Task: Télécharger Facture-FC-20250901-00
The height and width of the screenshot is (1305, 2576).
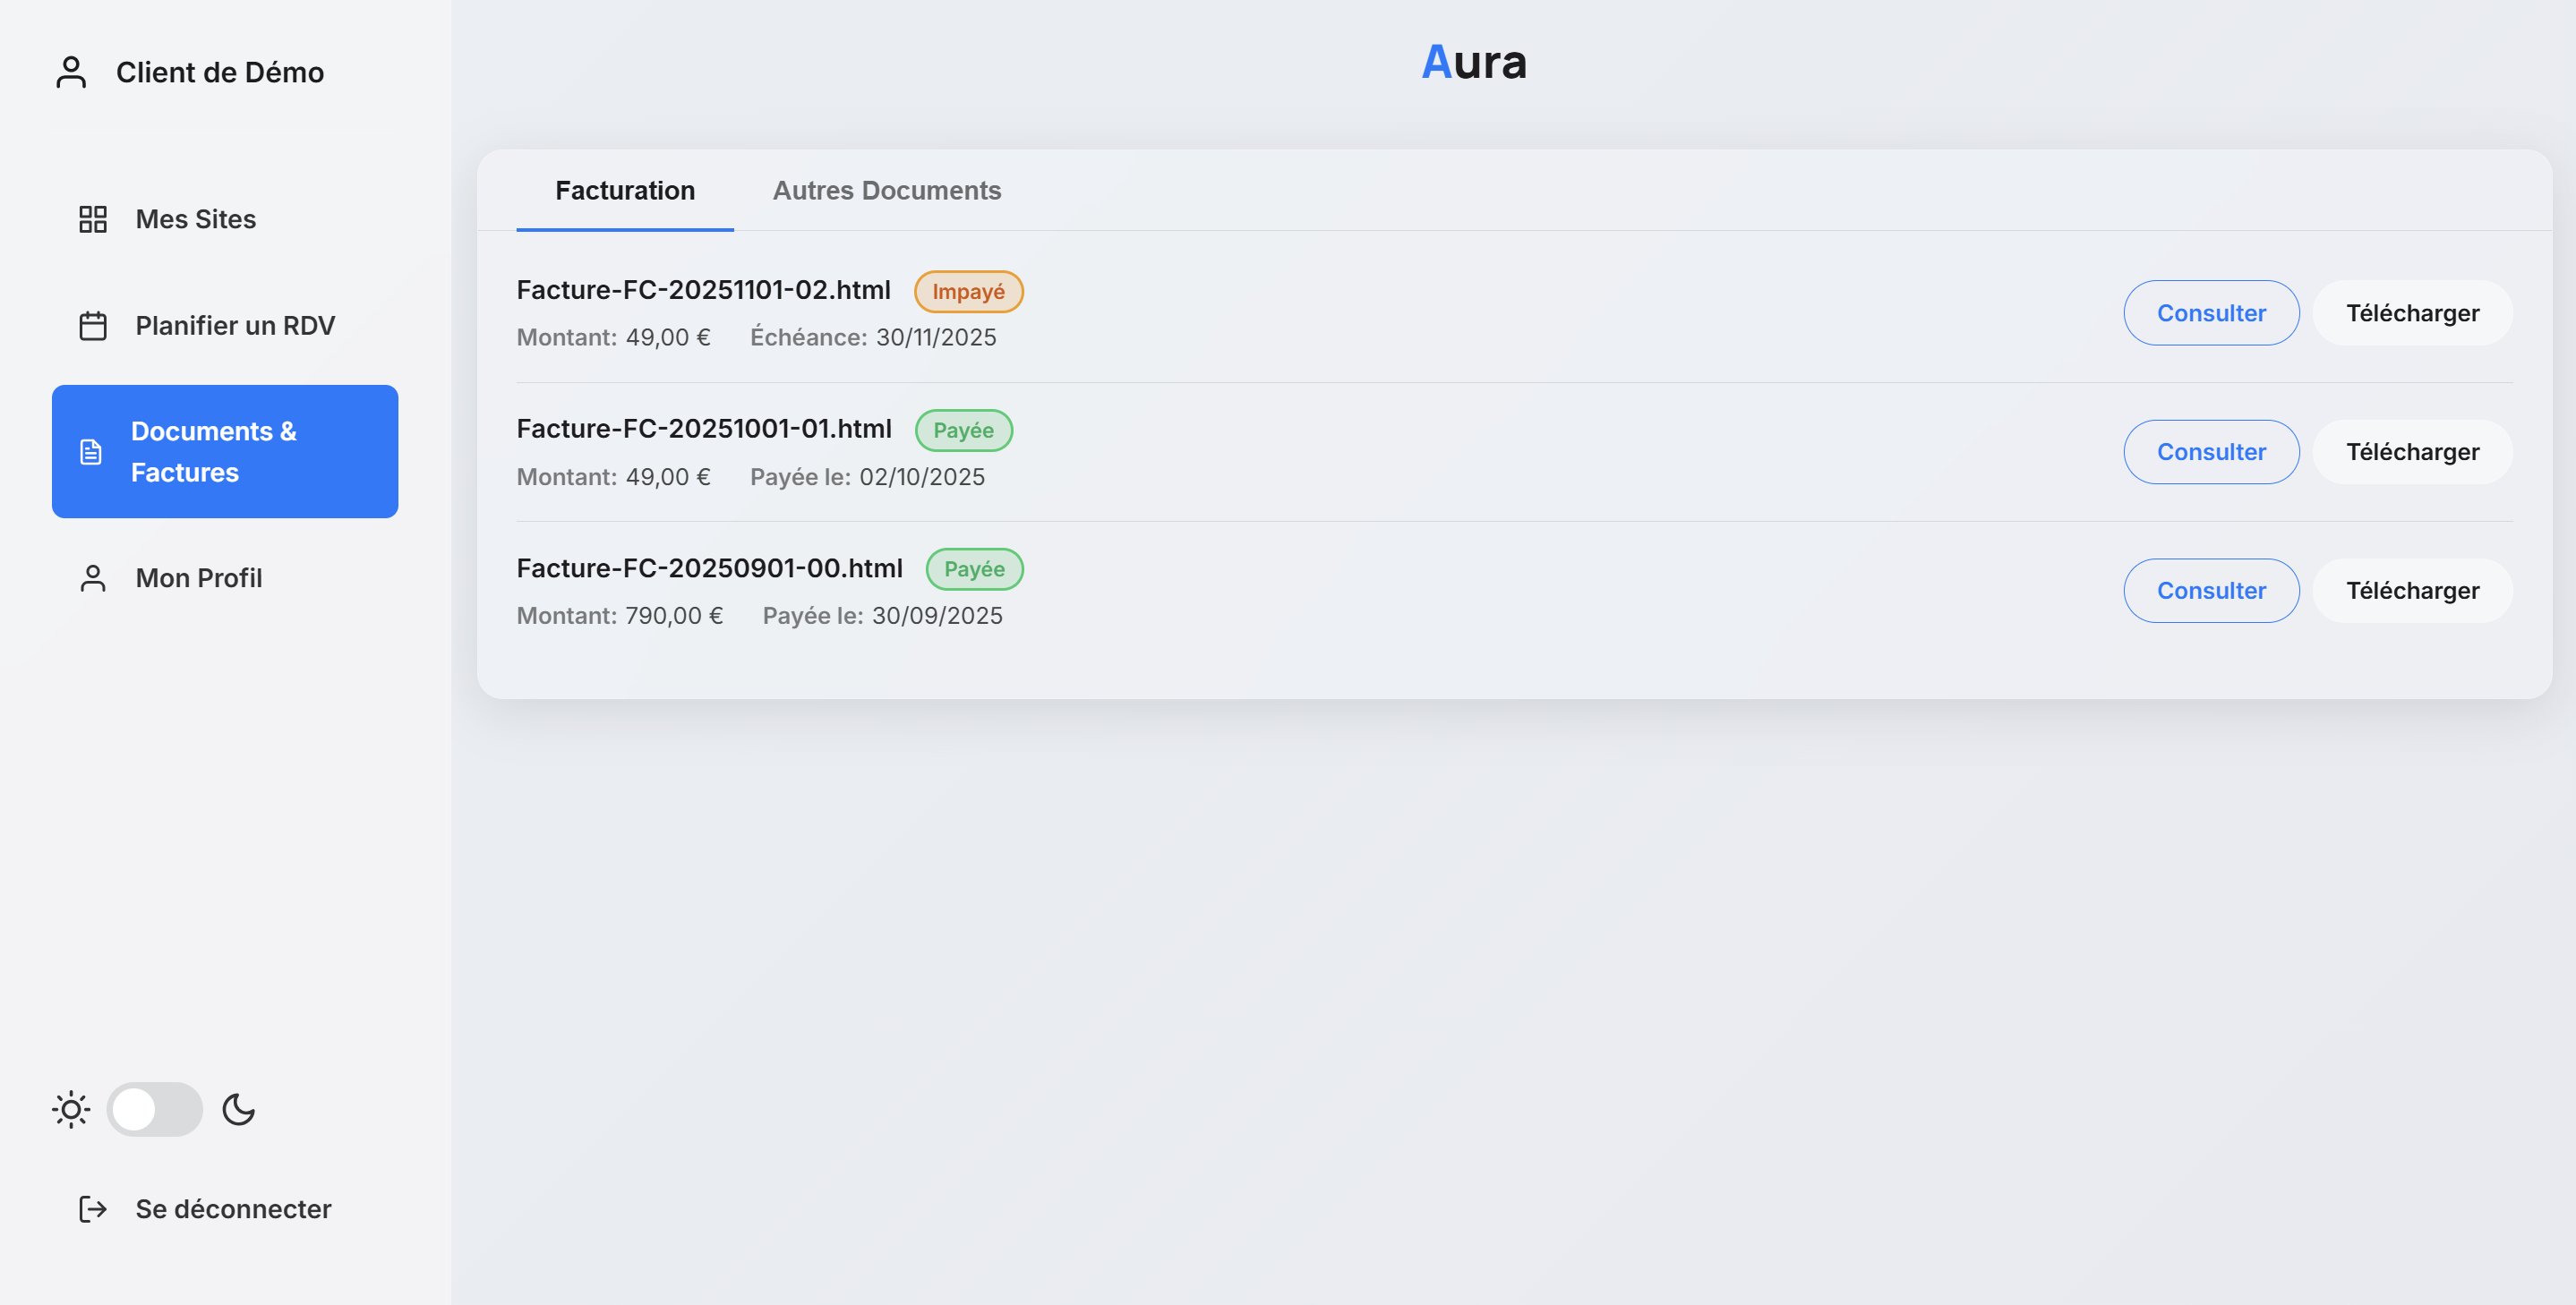Action: click(x=2412, y=590)
